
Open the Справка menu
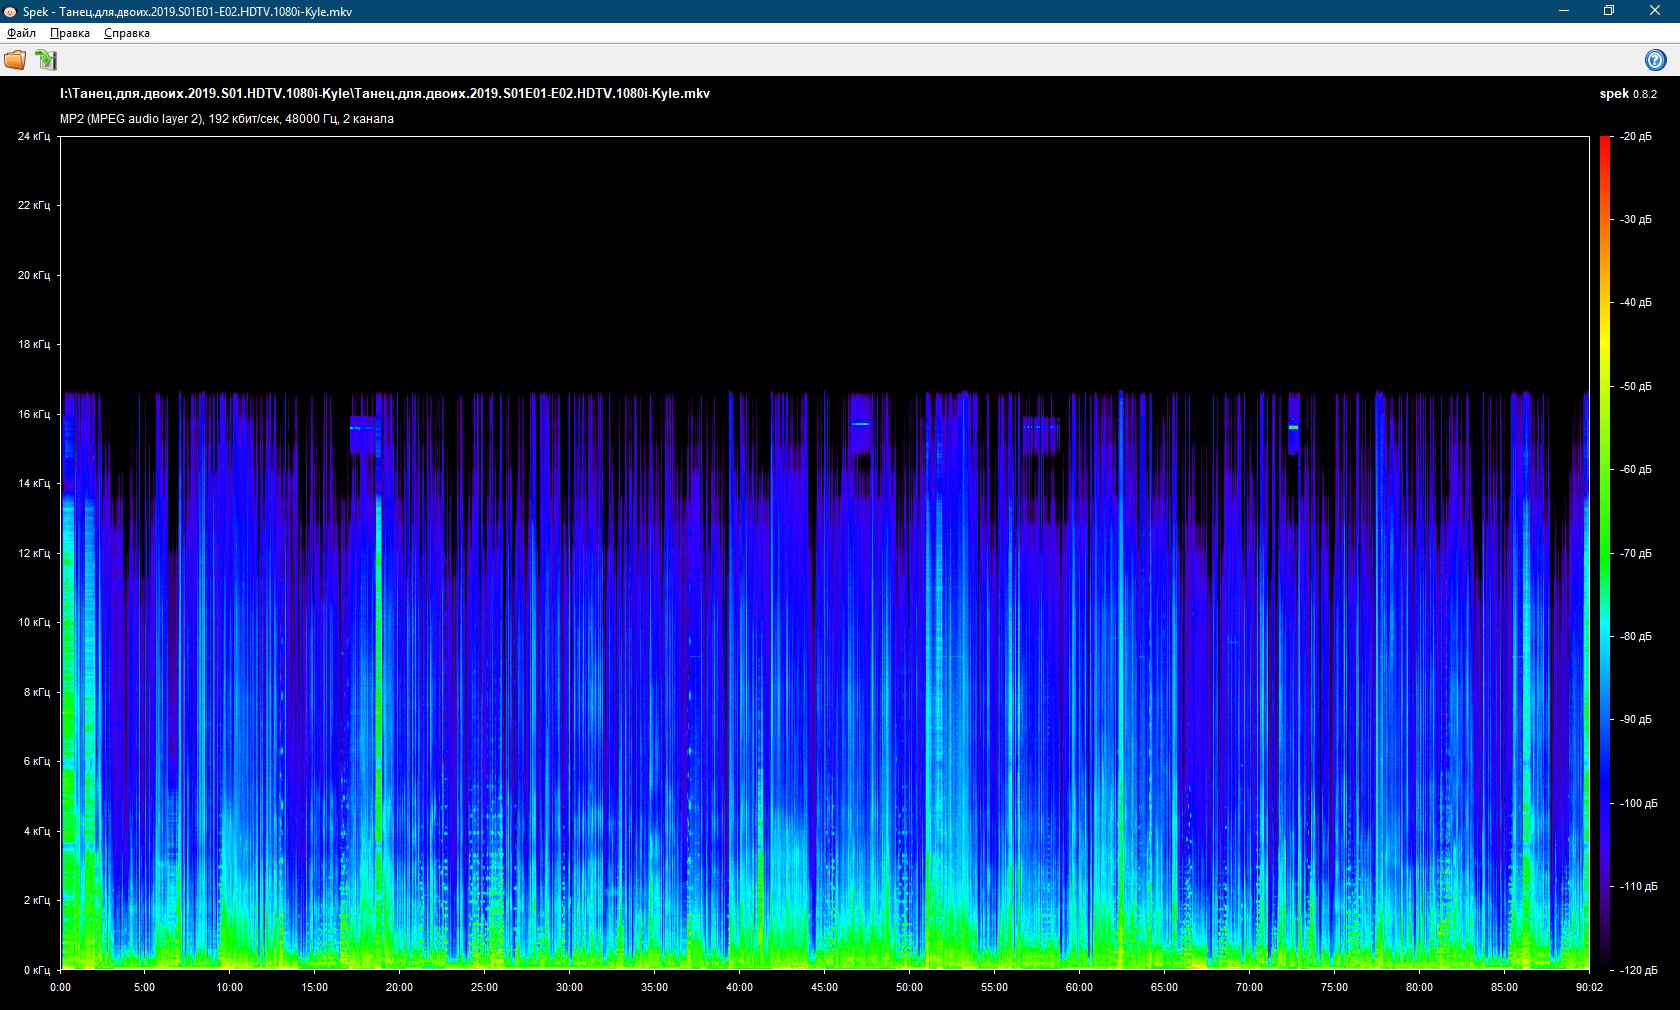(x=127, y=33)
